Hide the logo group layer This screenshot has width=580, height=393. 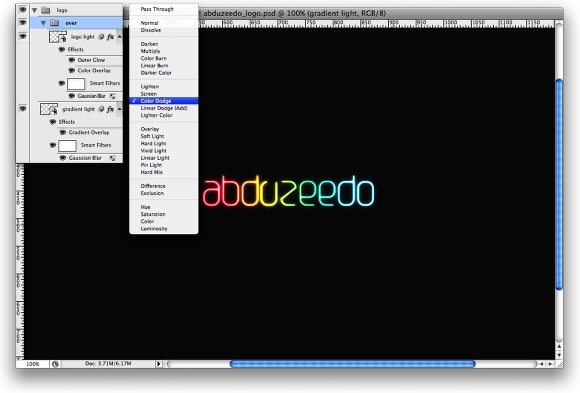pyautogui.click(x=23, y=10)
